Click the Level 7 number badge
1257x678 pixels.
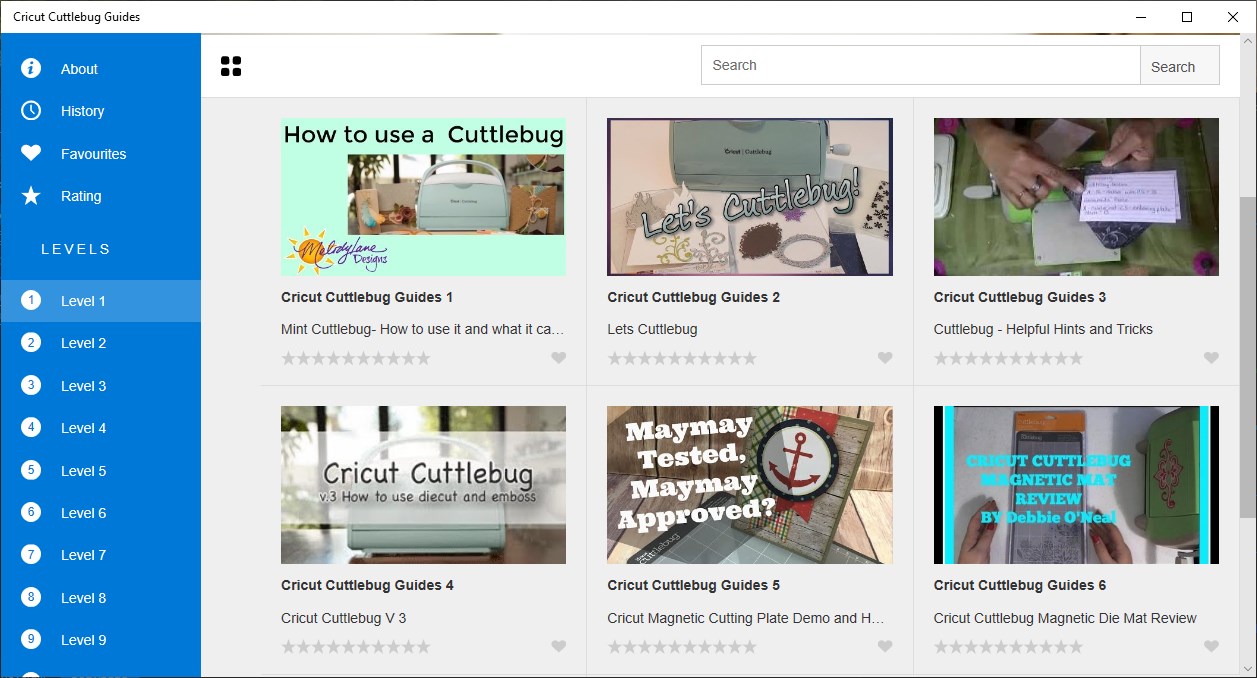31,554
